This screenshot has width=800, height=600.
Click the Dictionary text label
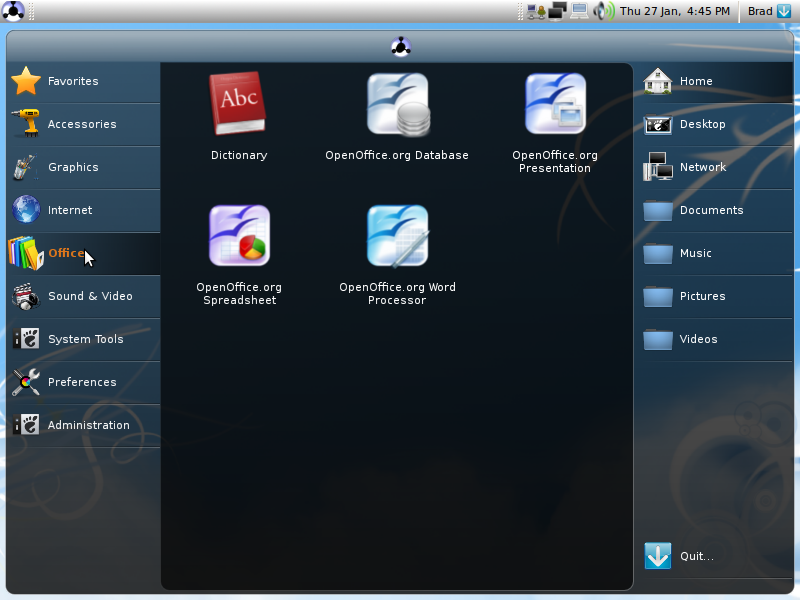pos(239,155)
